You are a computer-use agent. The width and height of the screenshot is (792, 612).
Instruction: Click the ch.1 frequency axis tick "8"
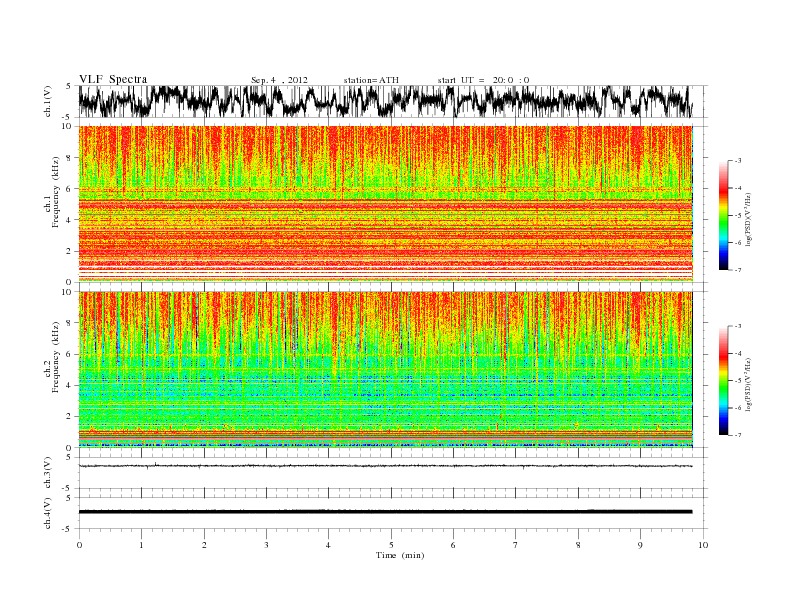70,158
